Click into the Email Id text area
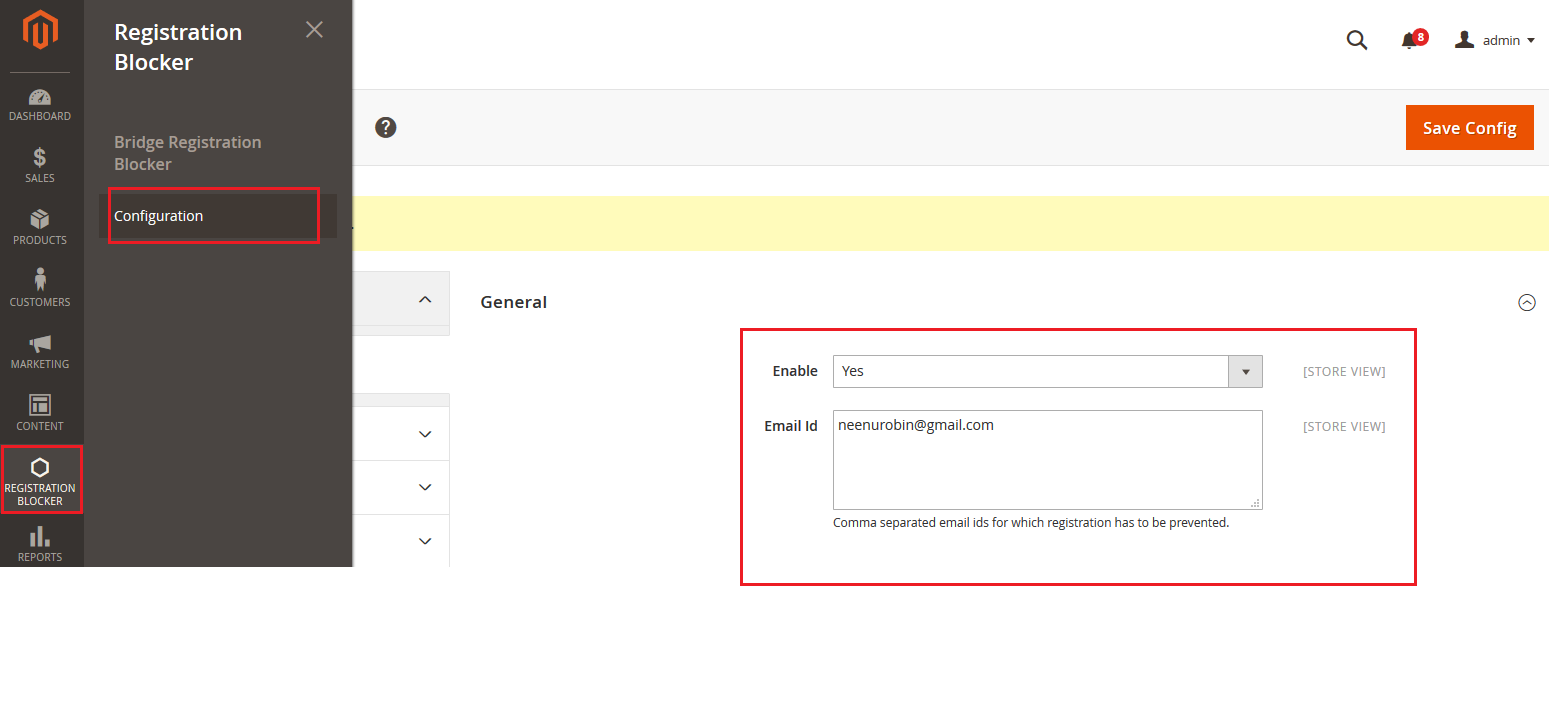 point(1047,460)
